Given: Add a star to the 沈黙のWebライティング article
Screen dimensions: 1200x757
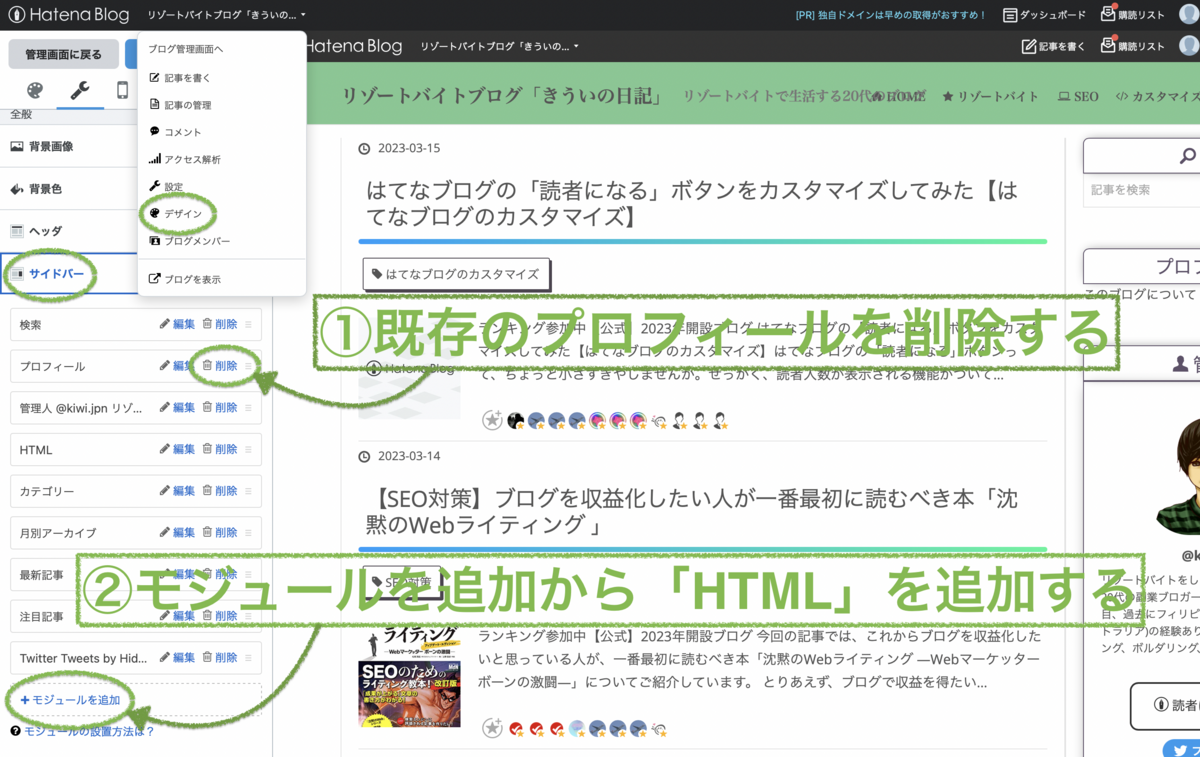Looking at the screenshot, I should tap(491, 729).
